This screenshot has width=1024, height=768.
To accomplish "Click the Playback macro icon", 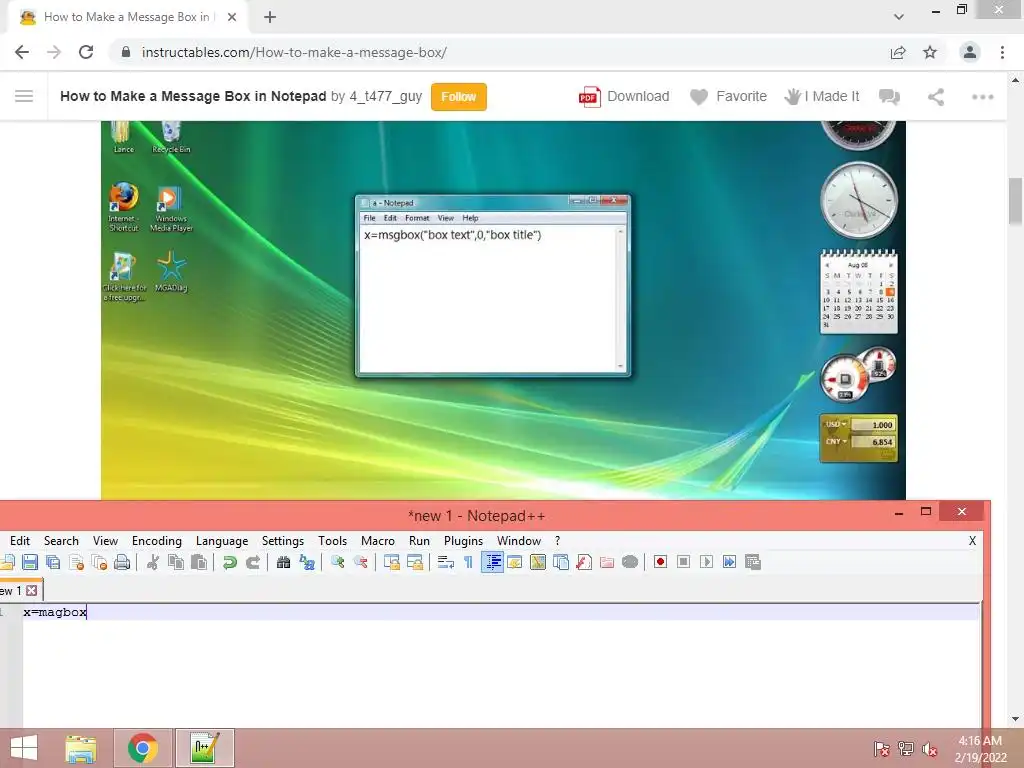I will 707,562.
